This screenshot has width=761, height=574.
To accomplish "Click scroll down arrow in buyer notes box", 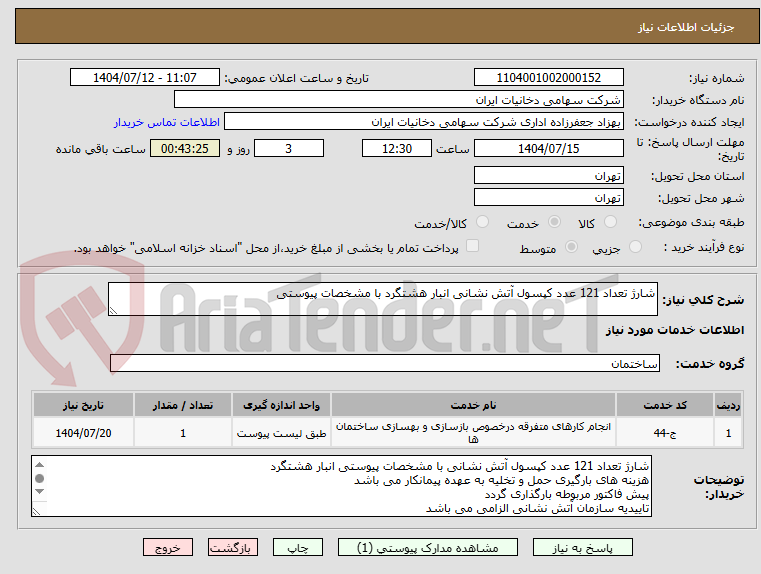I will pyautogui.click(x=40, y=492).
